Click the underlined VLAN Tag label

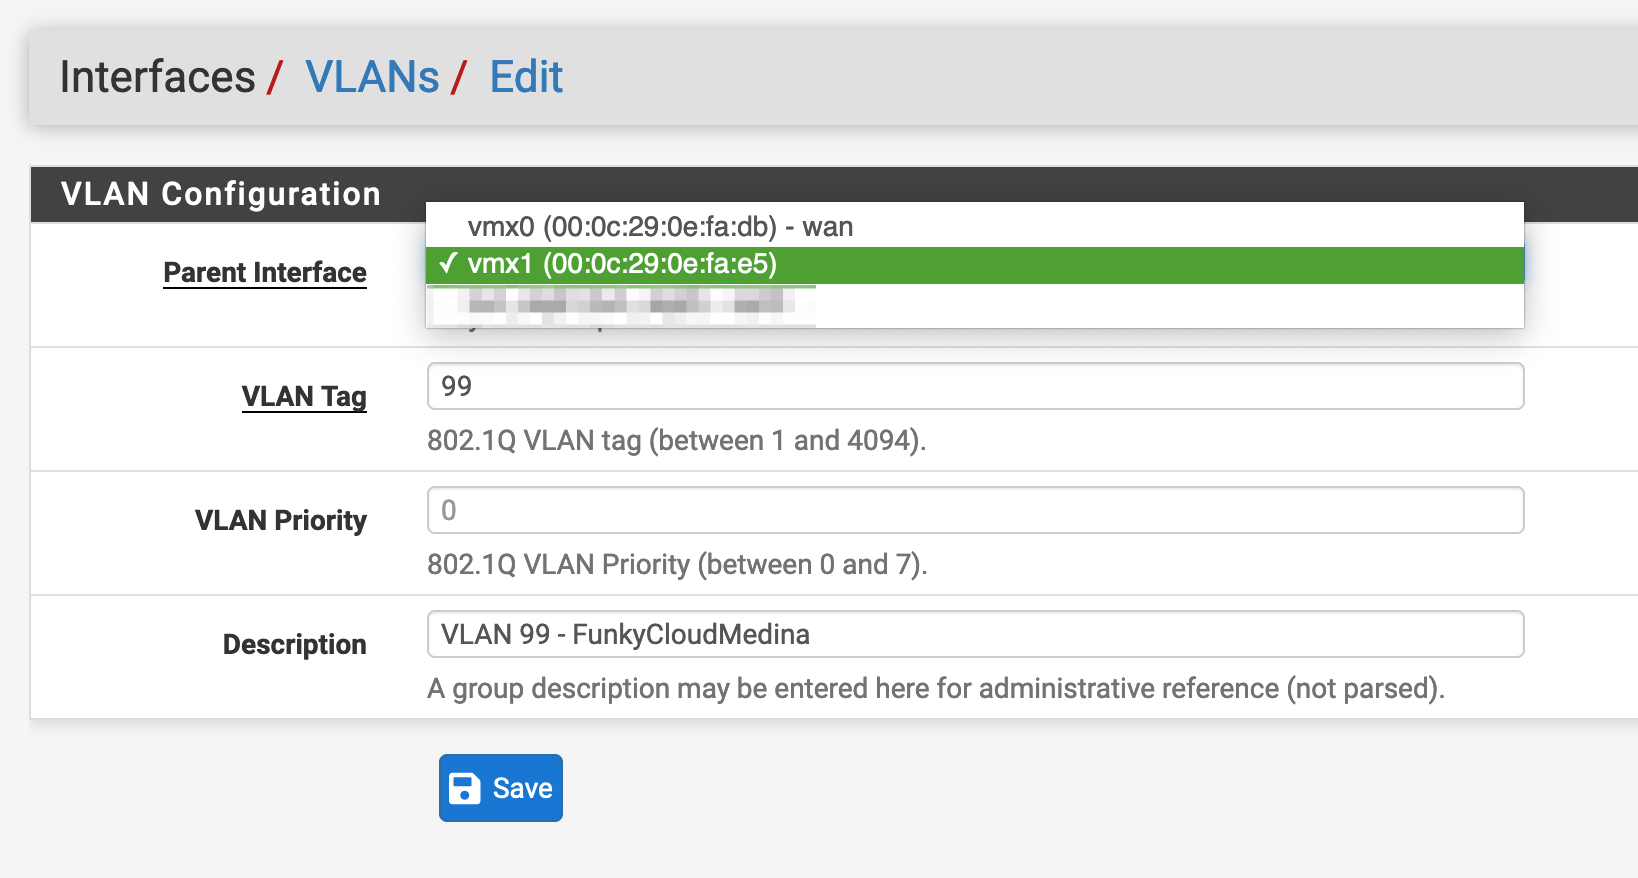pos(304,397)
